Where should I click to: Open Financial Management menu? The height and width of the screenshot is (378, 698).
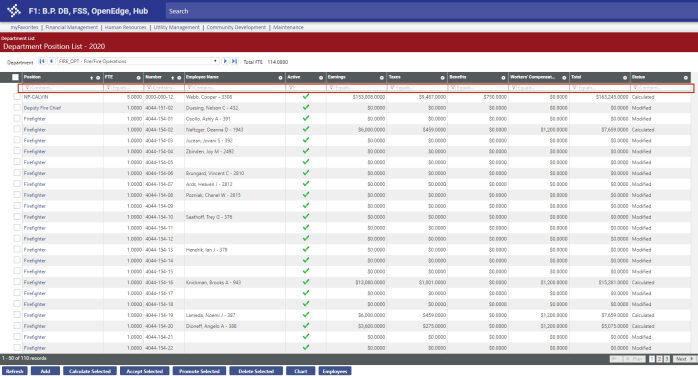pos(71,28)
